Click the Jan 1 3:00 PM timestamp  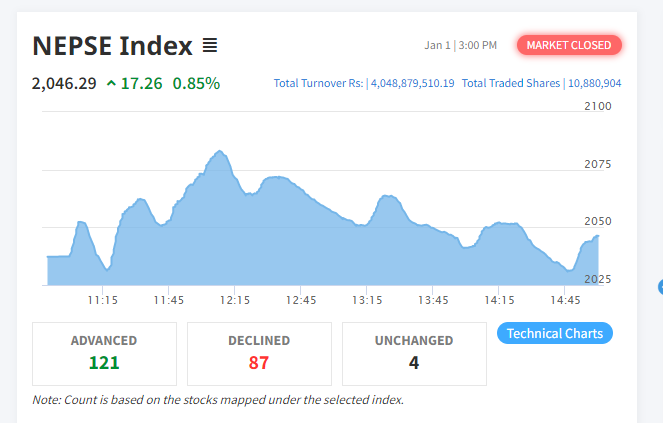point(460,45)
